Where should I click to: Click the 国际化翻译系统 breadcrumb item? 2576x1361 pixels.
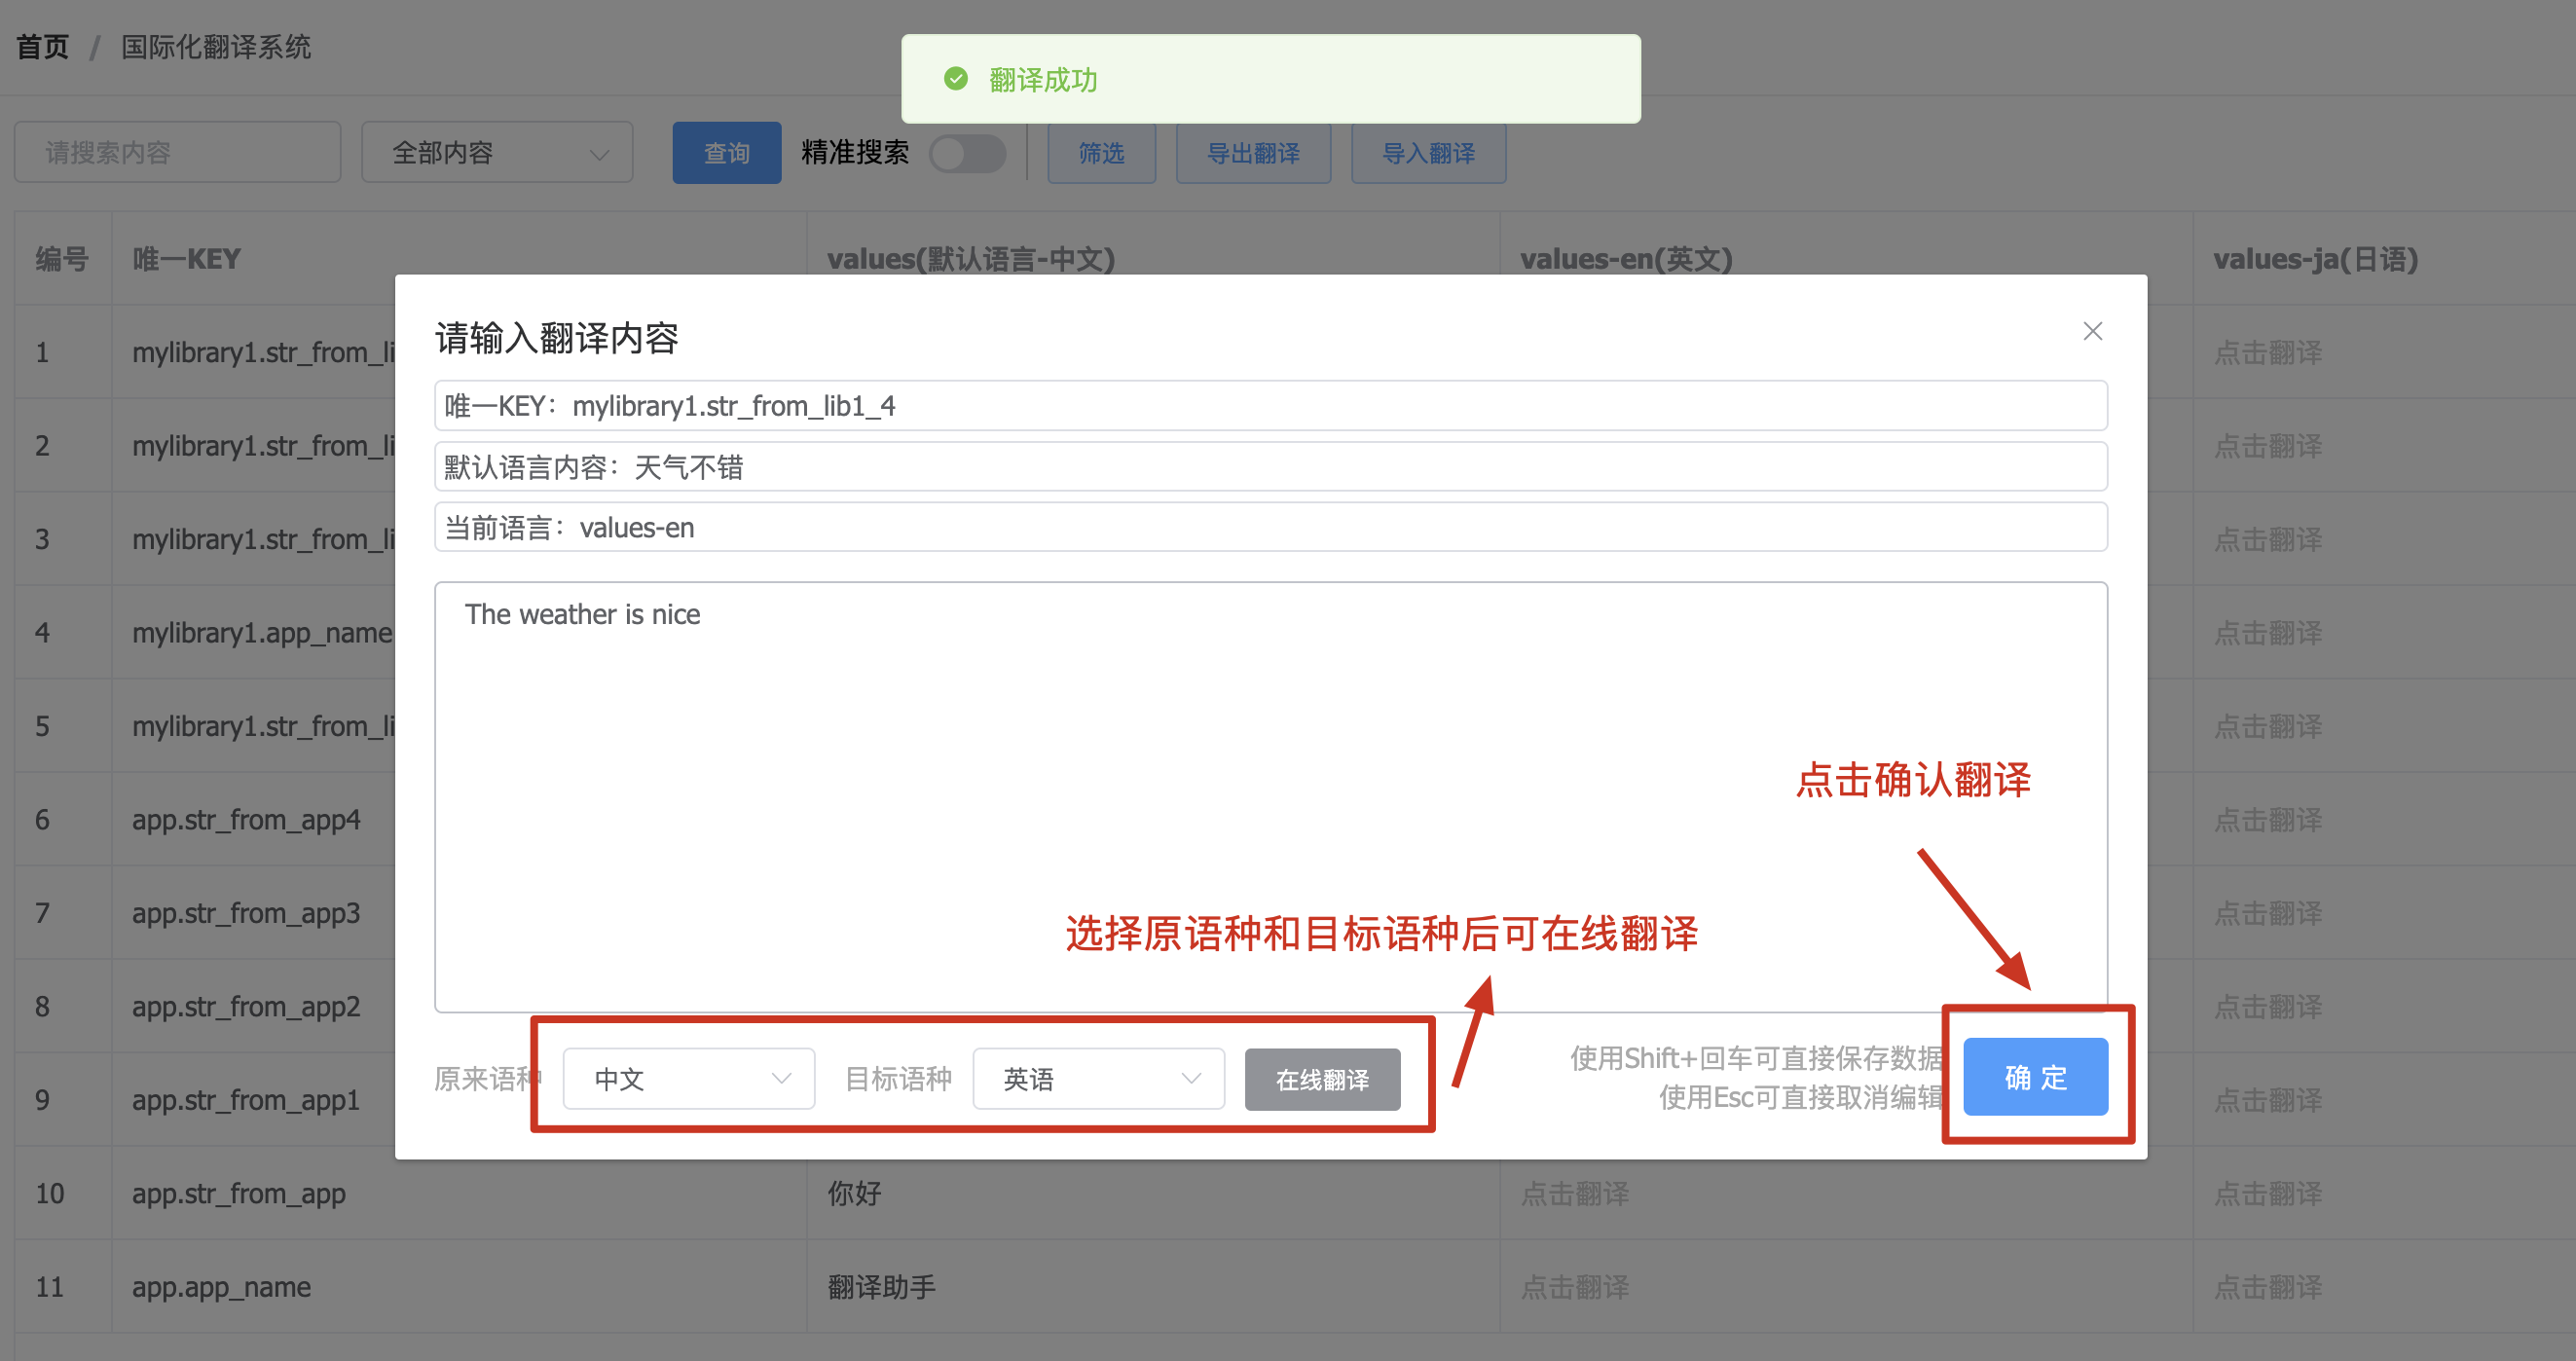[216, 47]
